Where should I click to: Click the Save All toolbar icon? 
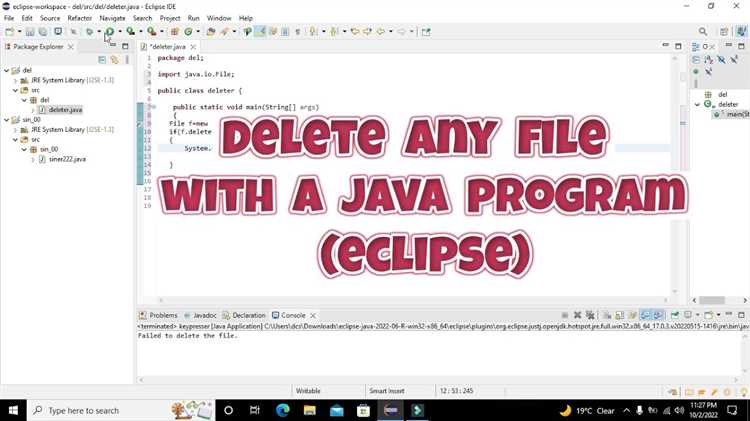click(x=43, y=32)
